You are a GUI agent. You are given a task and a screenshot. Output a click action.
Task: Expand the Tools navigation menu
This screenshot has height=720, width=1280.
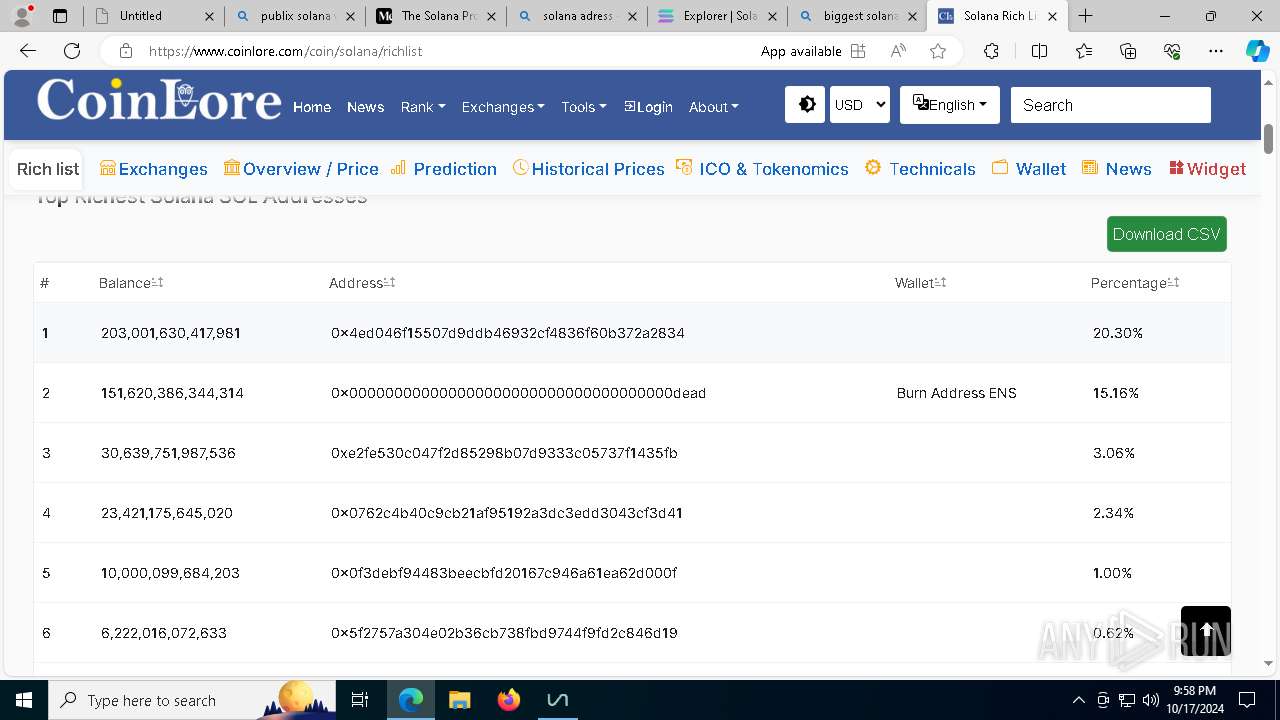(584, 107)
